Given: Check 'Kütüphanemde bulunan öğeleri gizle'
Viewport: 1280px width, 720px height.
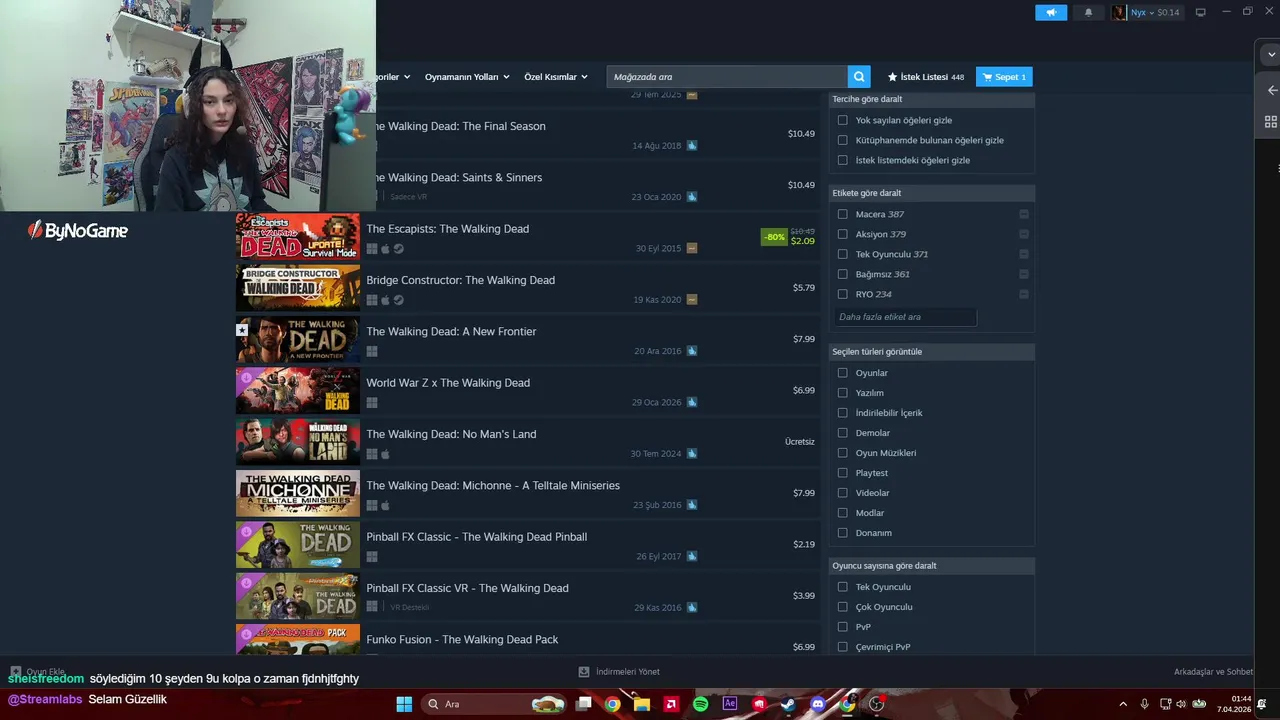Looking at the screenshot, I should tap(843, 140).
